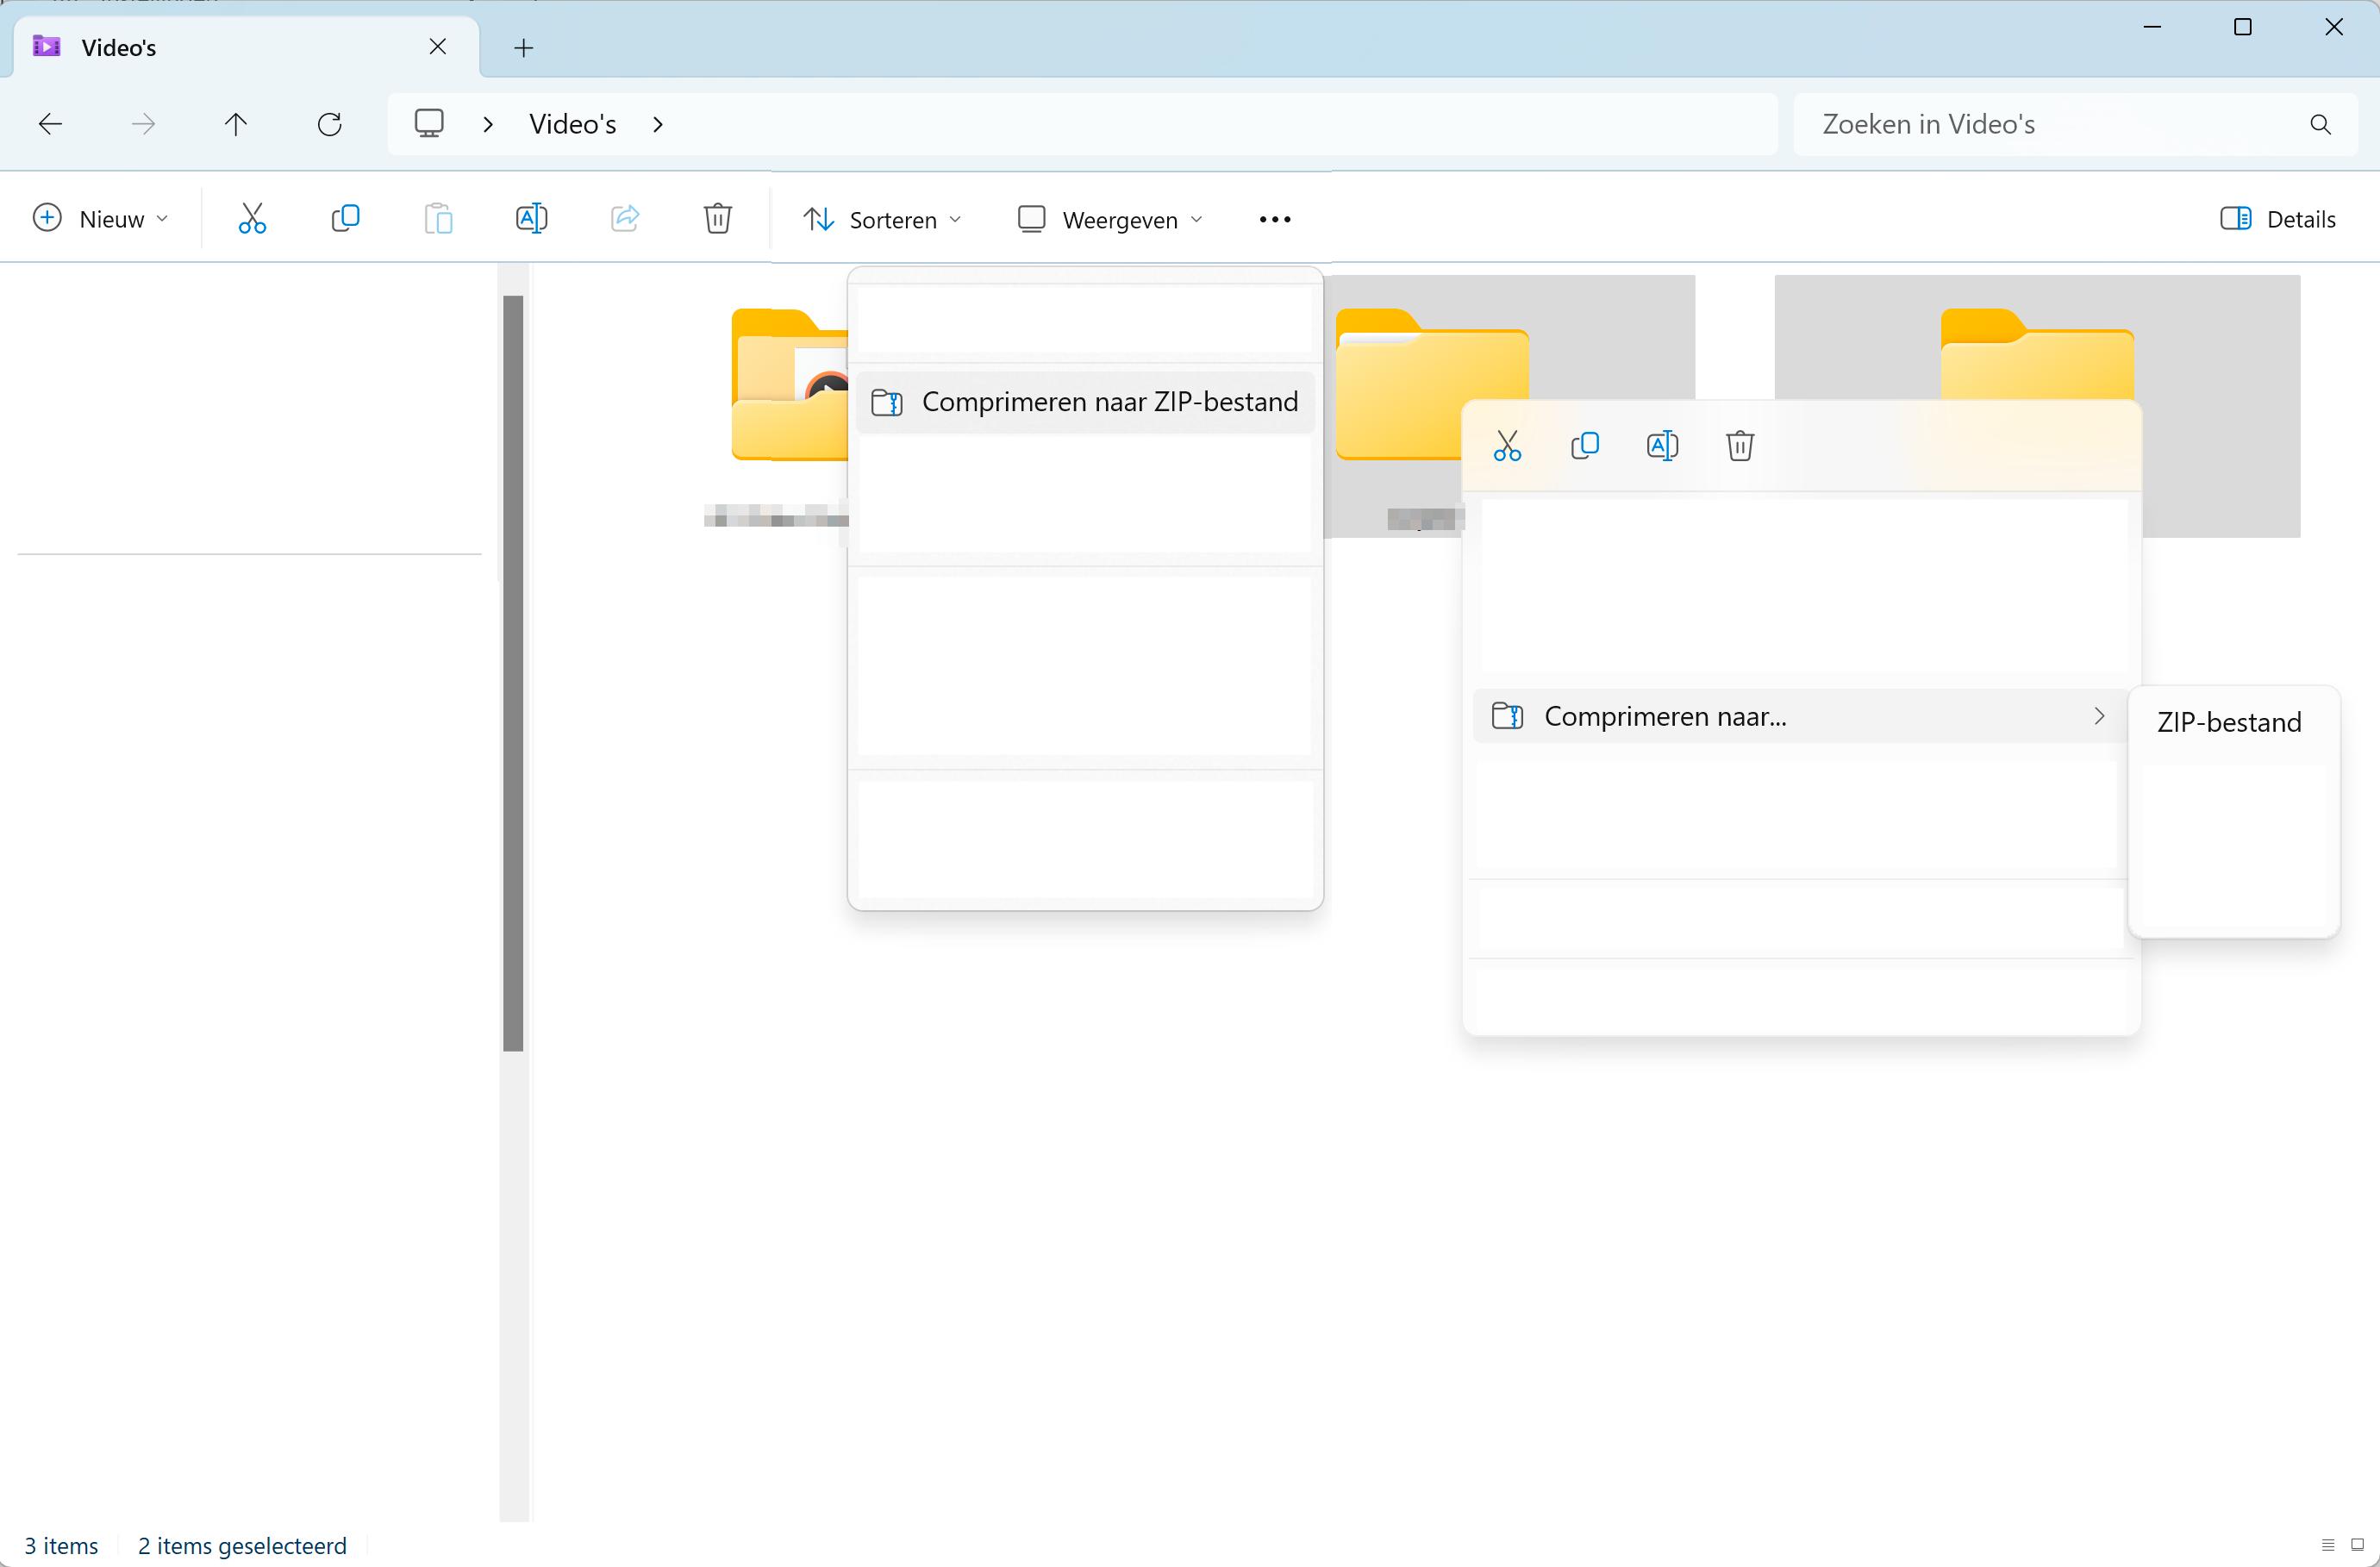Open the Weergeven dropdown
Viewport: 2380px width, 1567px height.
click(1109, 219)
